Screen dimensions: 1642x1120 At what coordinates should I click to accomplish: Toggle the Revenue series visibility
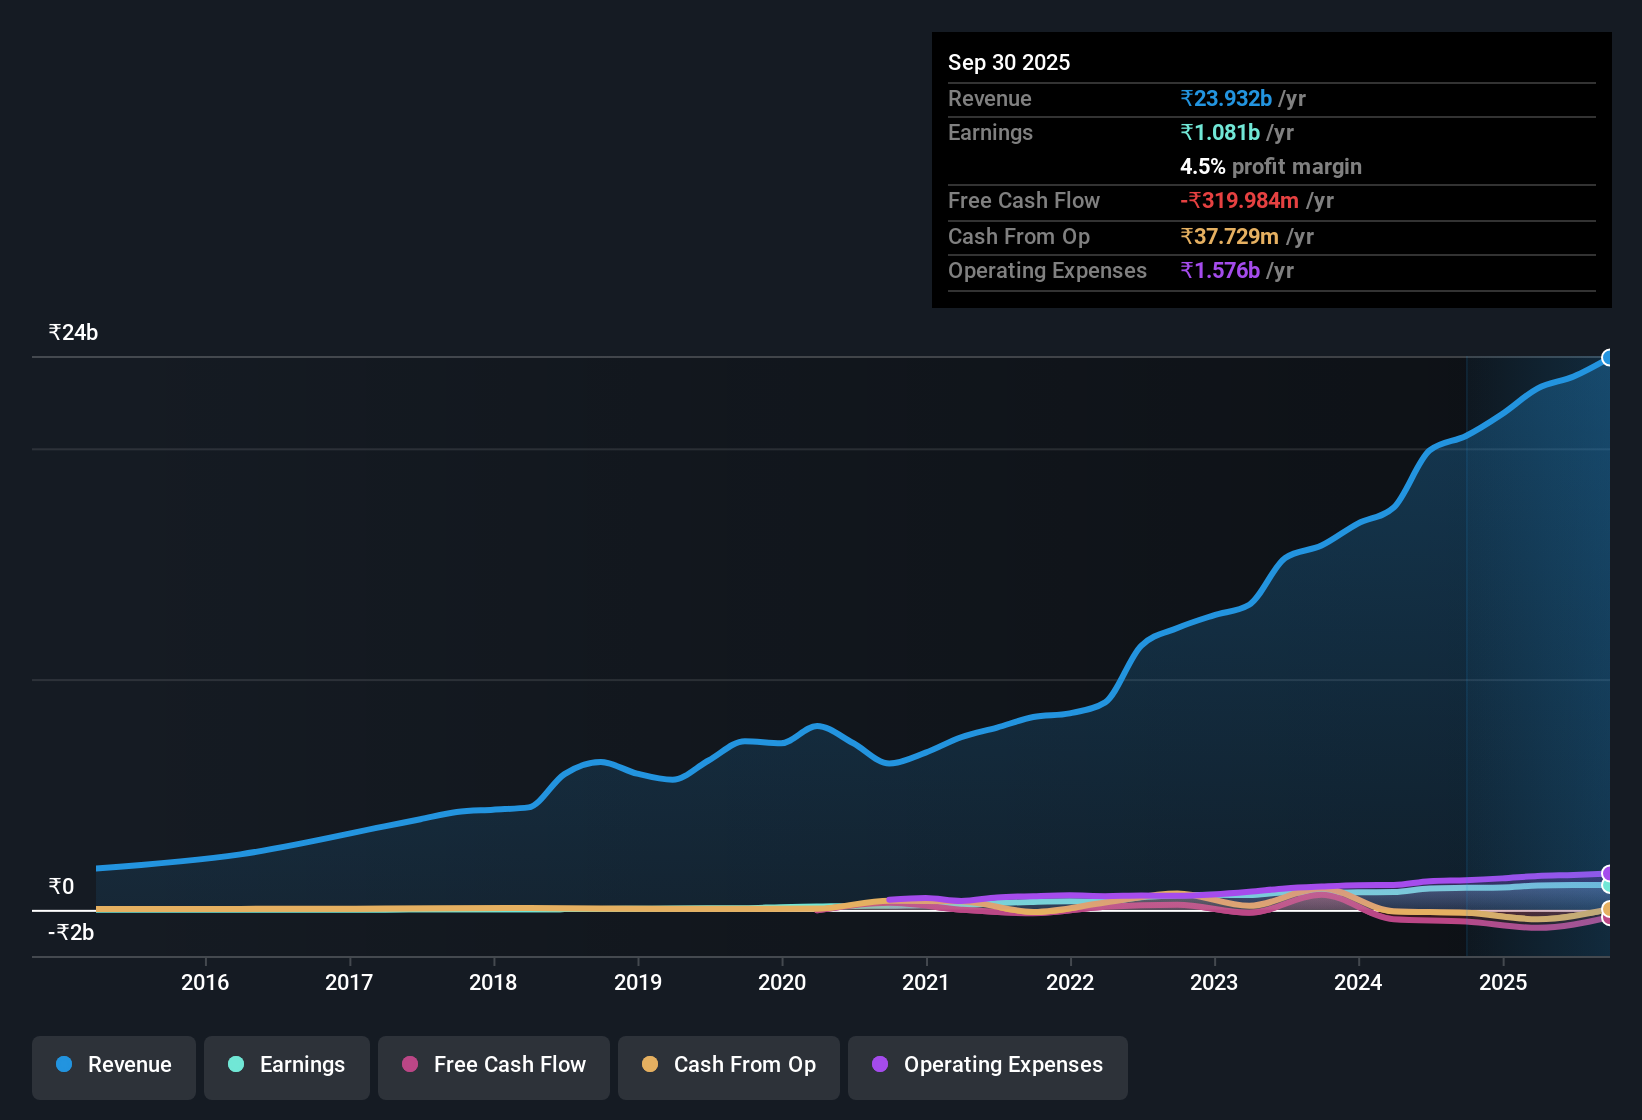pyautogui.click(x=113, y=1065)
